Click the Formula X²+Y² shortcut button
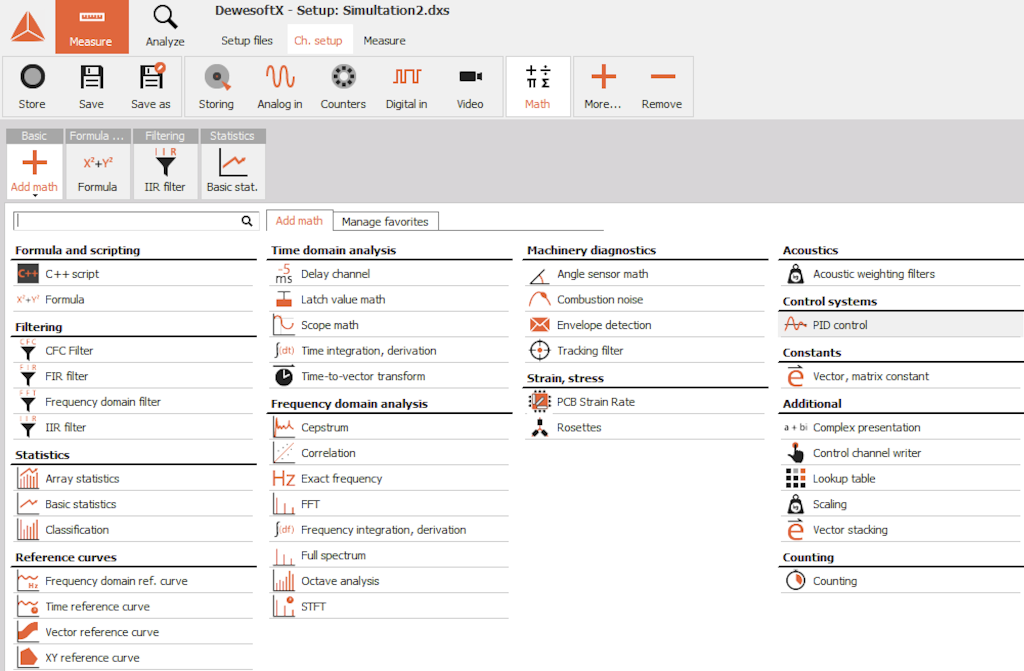This screenshot has width=1024, height=671. (97, 171)
